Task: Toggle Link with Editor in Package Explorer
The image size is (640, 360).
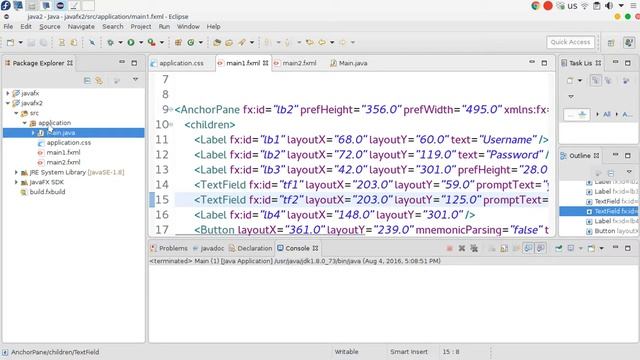Action: click(99, 81)
